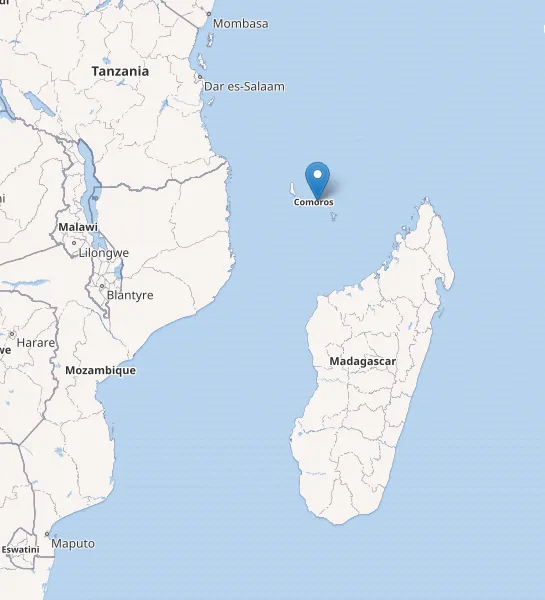This screenshot has width=545, height=600.
Task: Select the Harare city label
Action: 36,343
